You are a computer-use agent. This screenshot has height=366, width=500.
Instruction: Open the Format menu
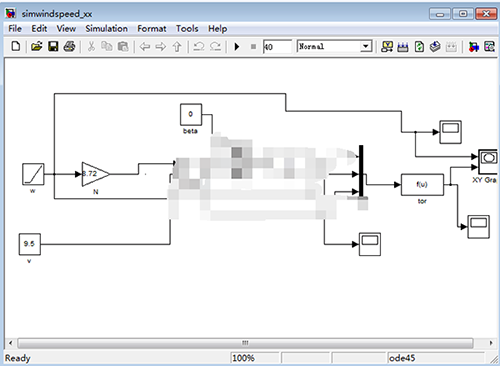point(152,29)
